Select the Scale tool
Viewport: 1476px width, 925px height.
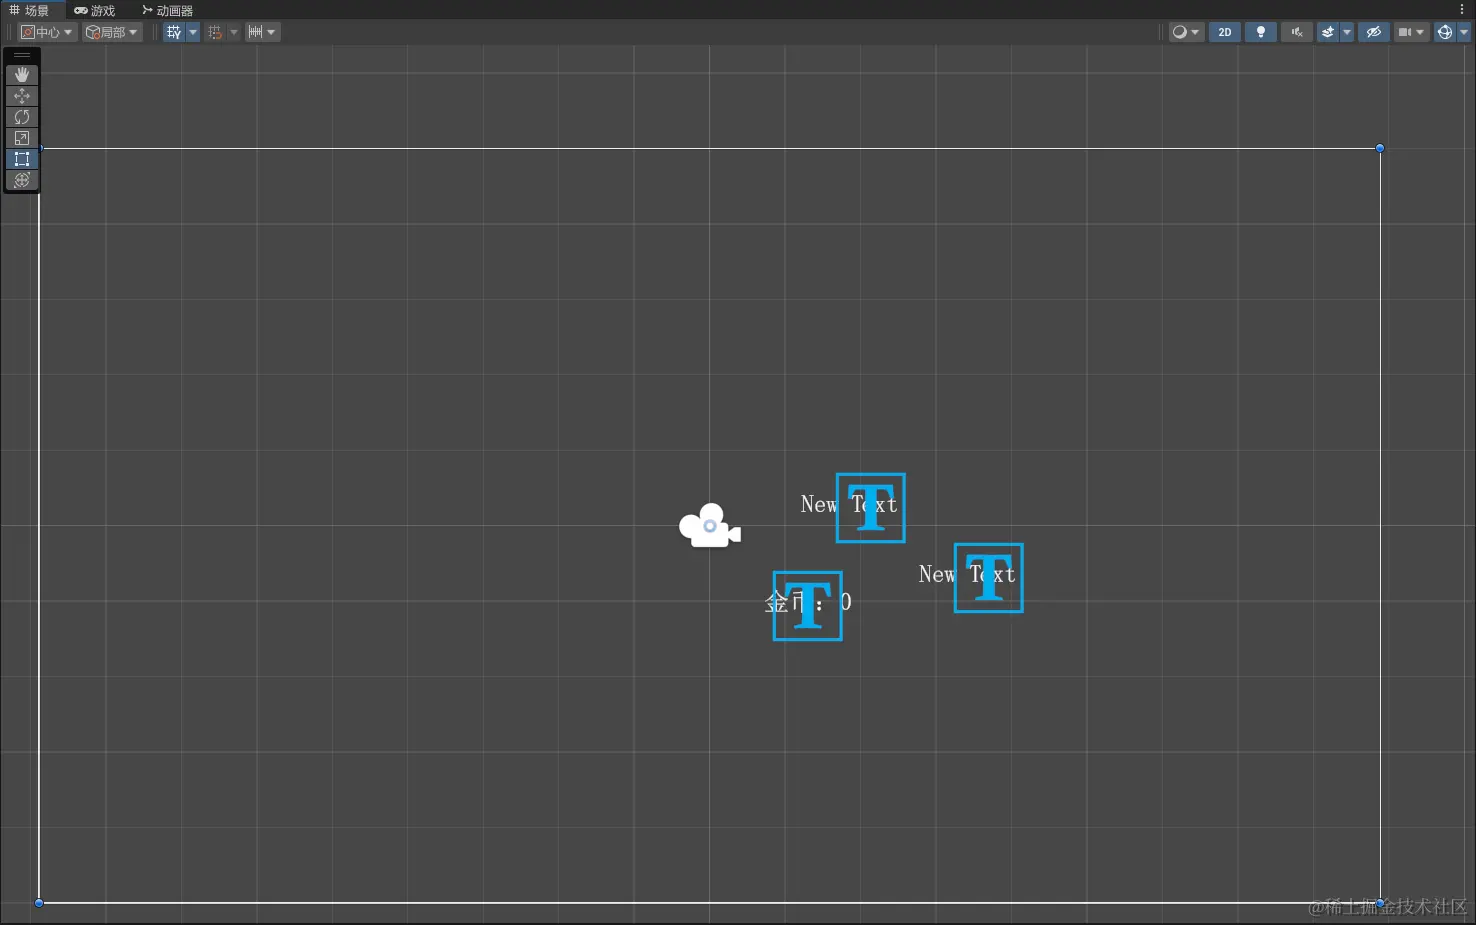tap(22, 138)
